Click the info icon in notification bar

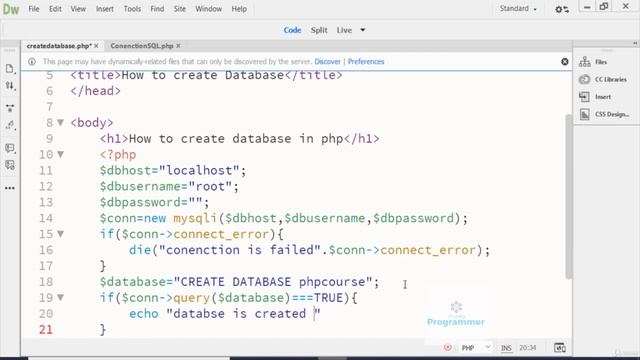pyautogui.click(x=32, y=62)
